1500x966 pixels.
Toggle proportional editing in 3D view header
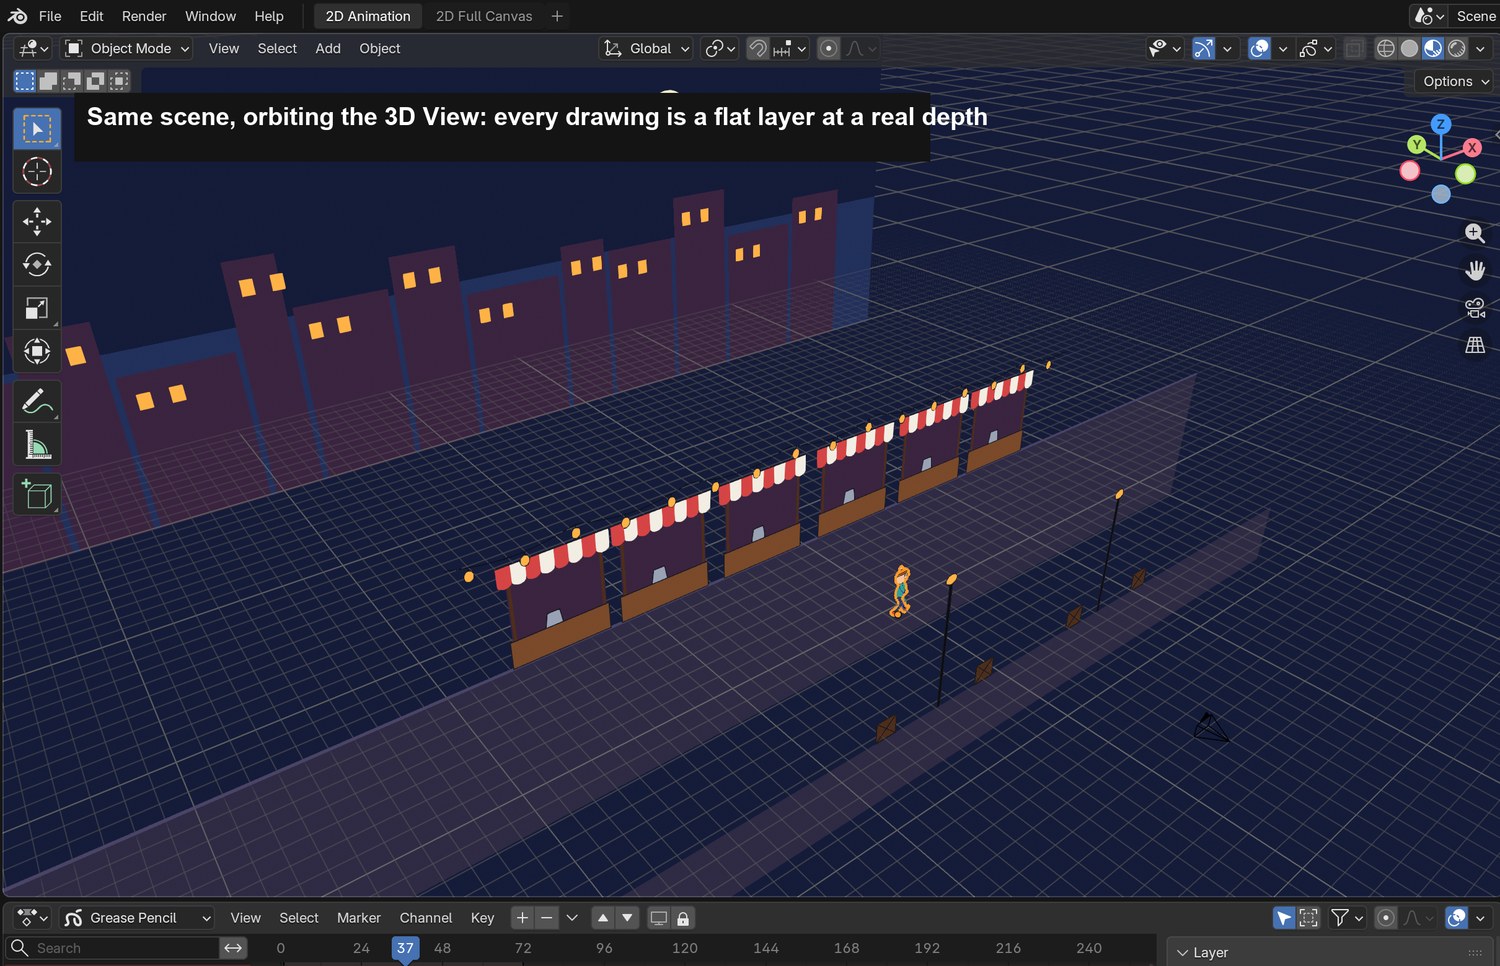click(828, 48)
